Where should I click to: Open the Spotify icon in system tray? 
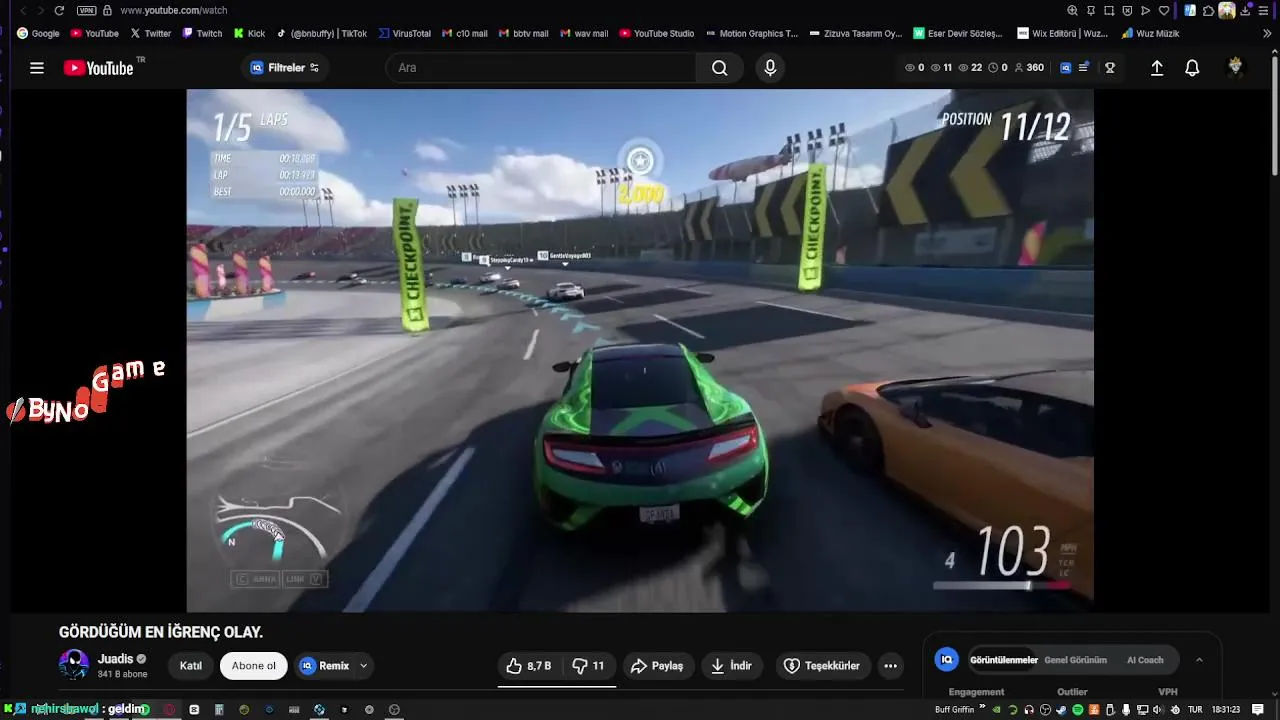point(1078,710)
